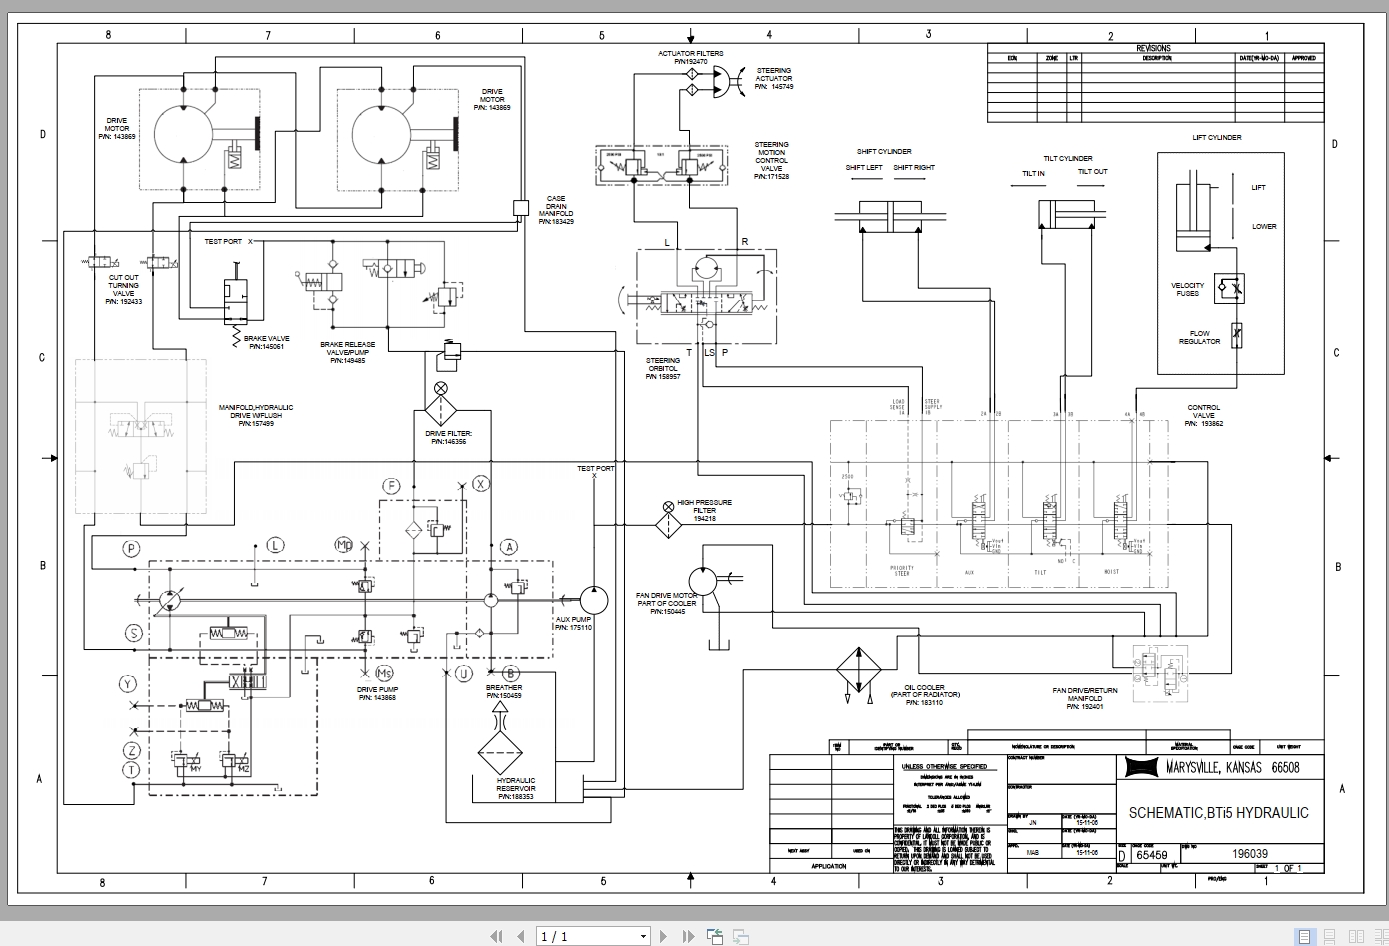
Task: Select code number 65459 in title block
Action: point(1152,855)
